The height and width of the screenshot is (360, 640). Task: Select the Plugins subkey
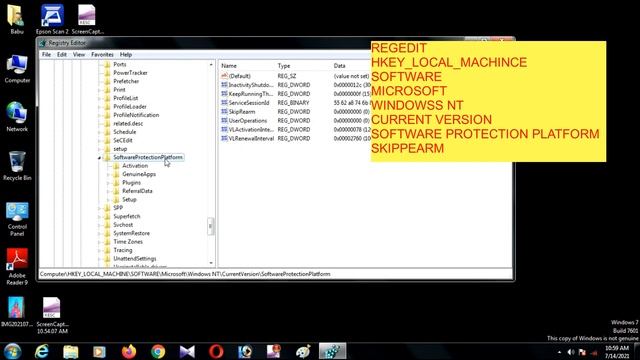[131, 183]
